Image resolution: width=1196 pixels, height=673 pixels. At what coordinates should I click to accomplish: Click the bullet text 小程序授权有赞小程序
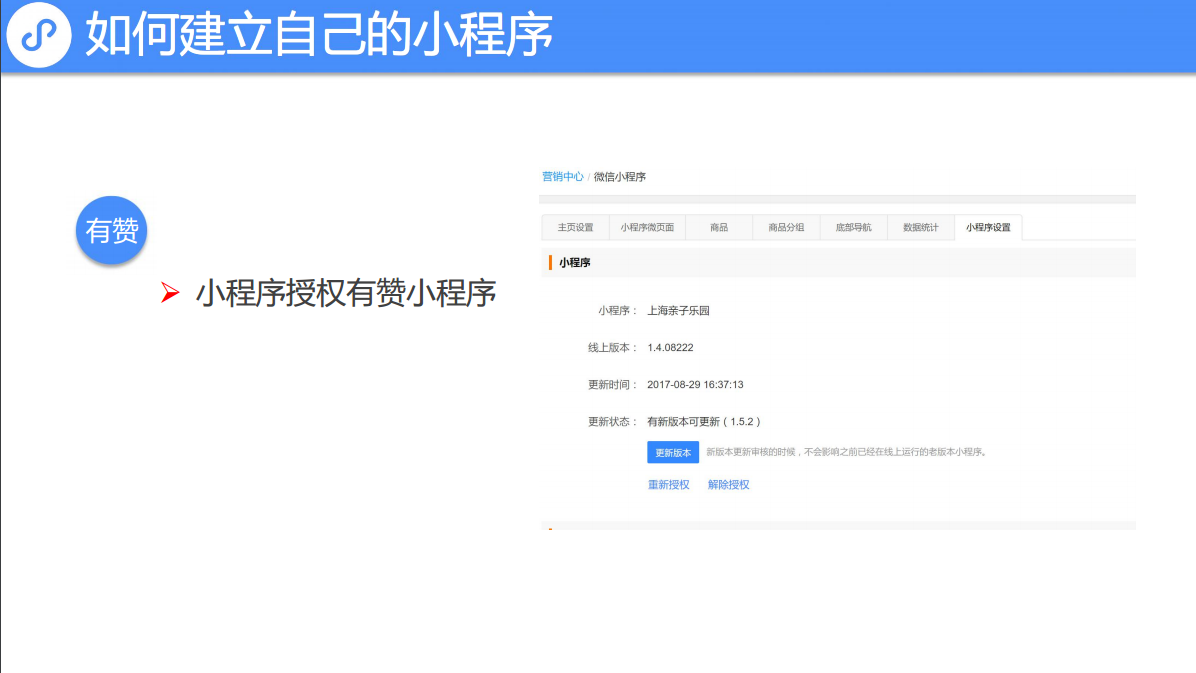346,293
